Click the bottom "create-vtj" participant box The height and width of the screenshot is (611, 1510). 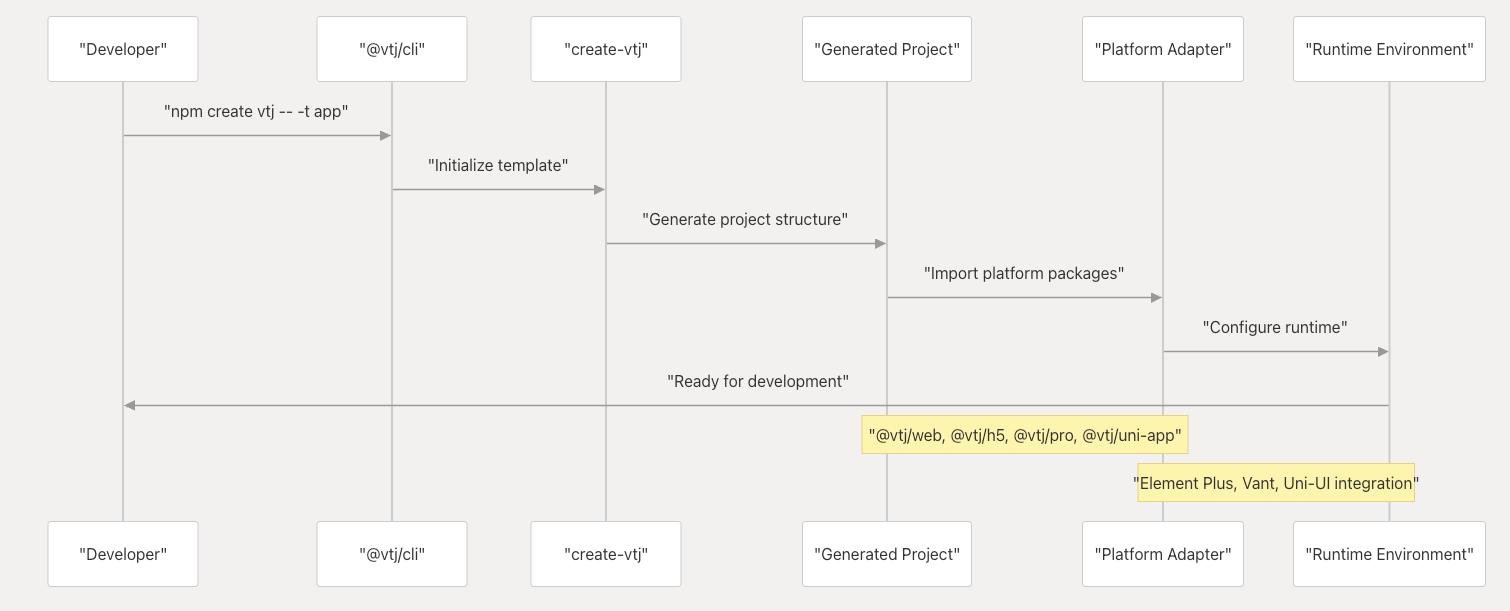pyautogui.click(x=606, y=554)
